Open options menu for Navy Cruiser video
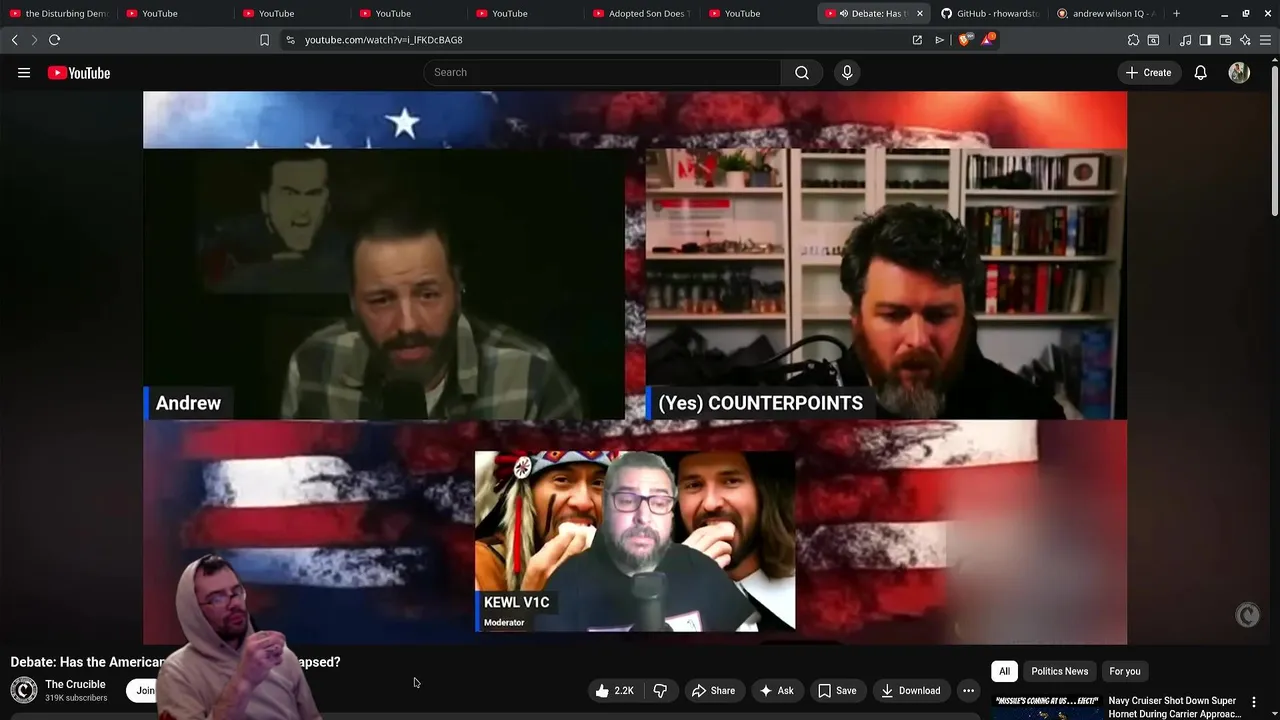Screen dimensions: 1280x720 tap(1254, 702)
